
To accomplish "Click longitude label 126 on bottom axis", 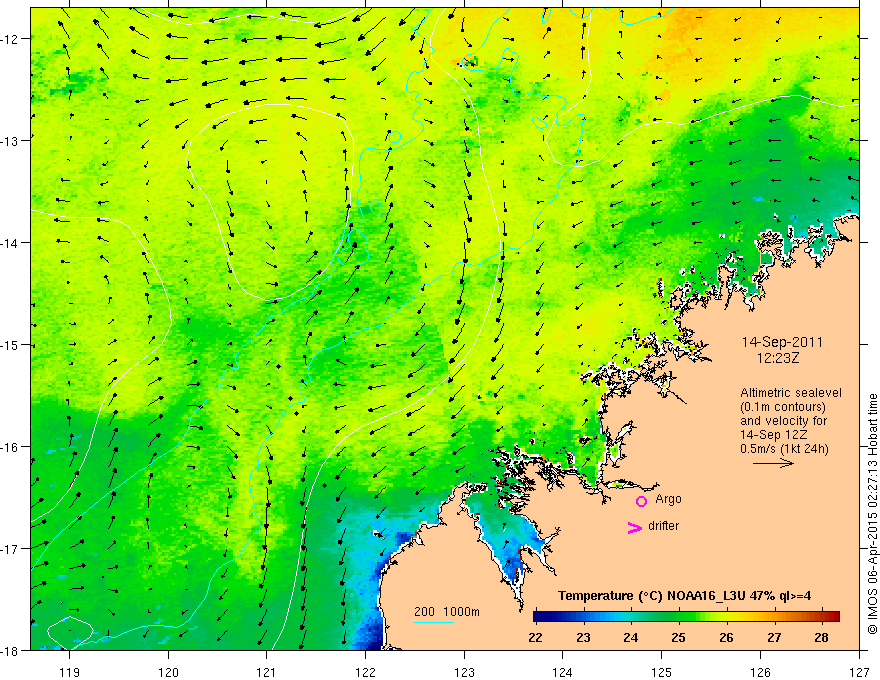I will [760, 672].
